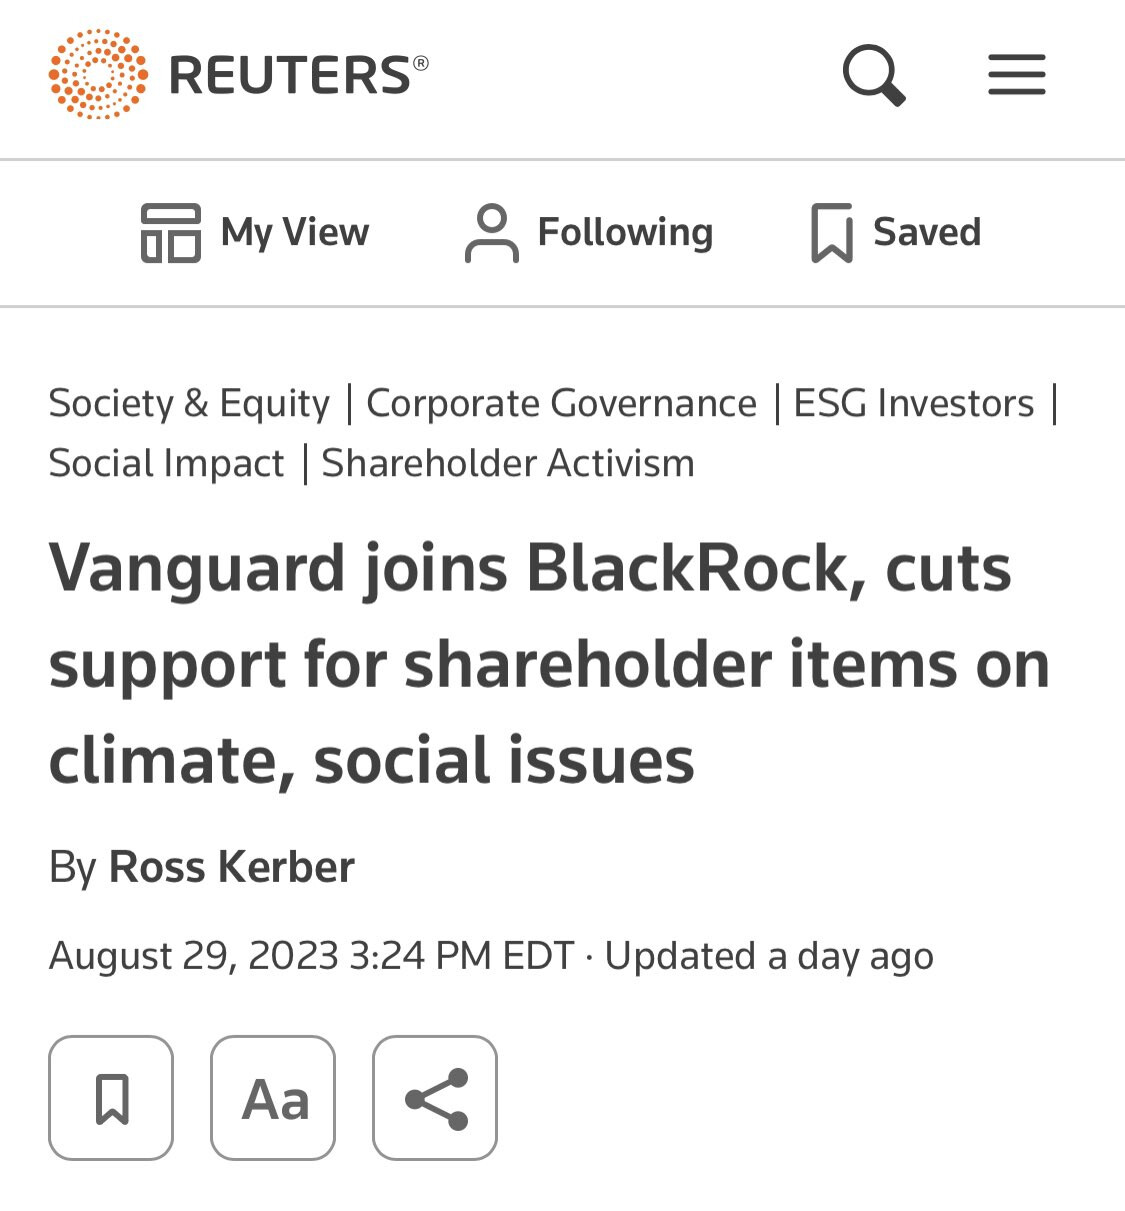Image resolution: width=1125 pixels, height=1211 pixels.
Task: Share the article using the share icon
Action: click(x=435, y=1098)
